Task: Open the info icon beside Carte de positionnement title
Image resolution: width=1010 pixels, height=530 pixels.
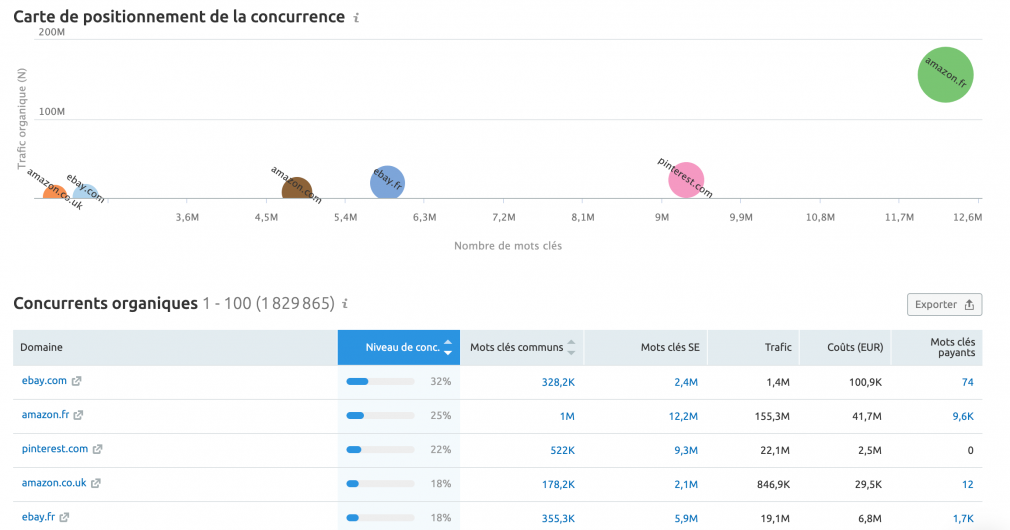Action: [x=356, y=18]
